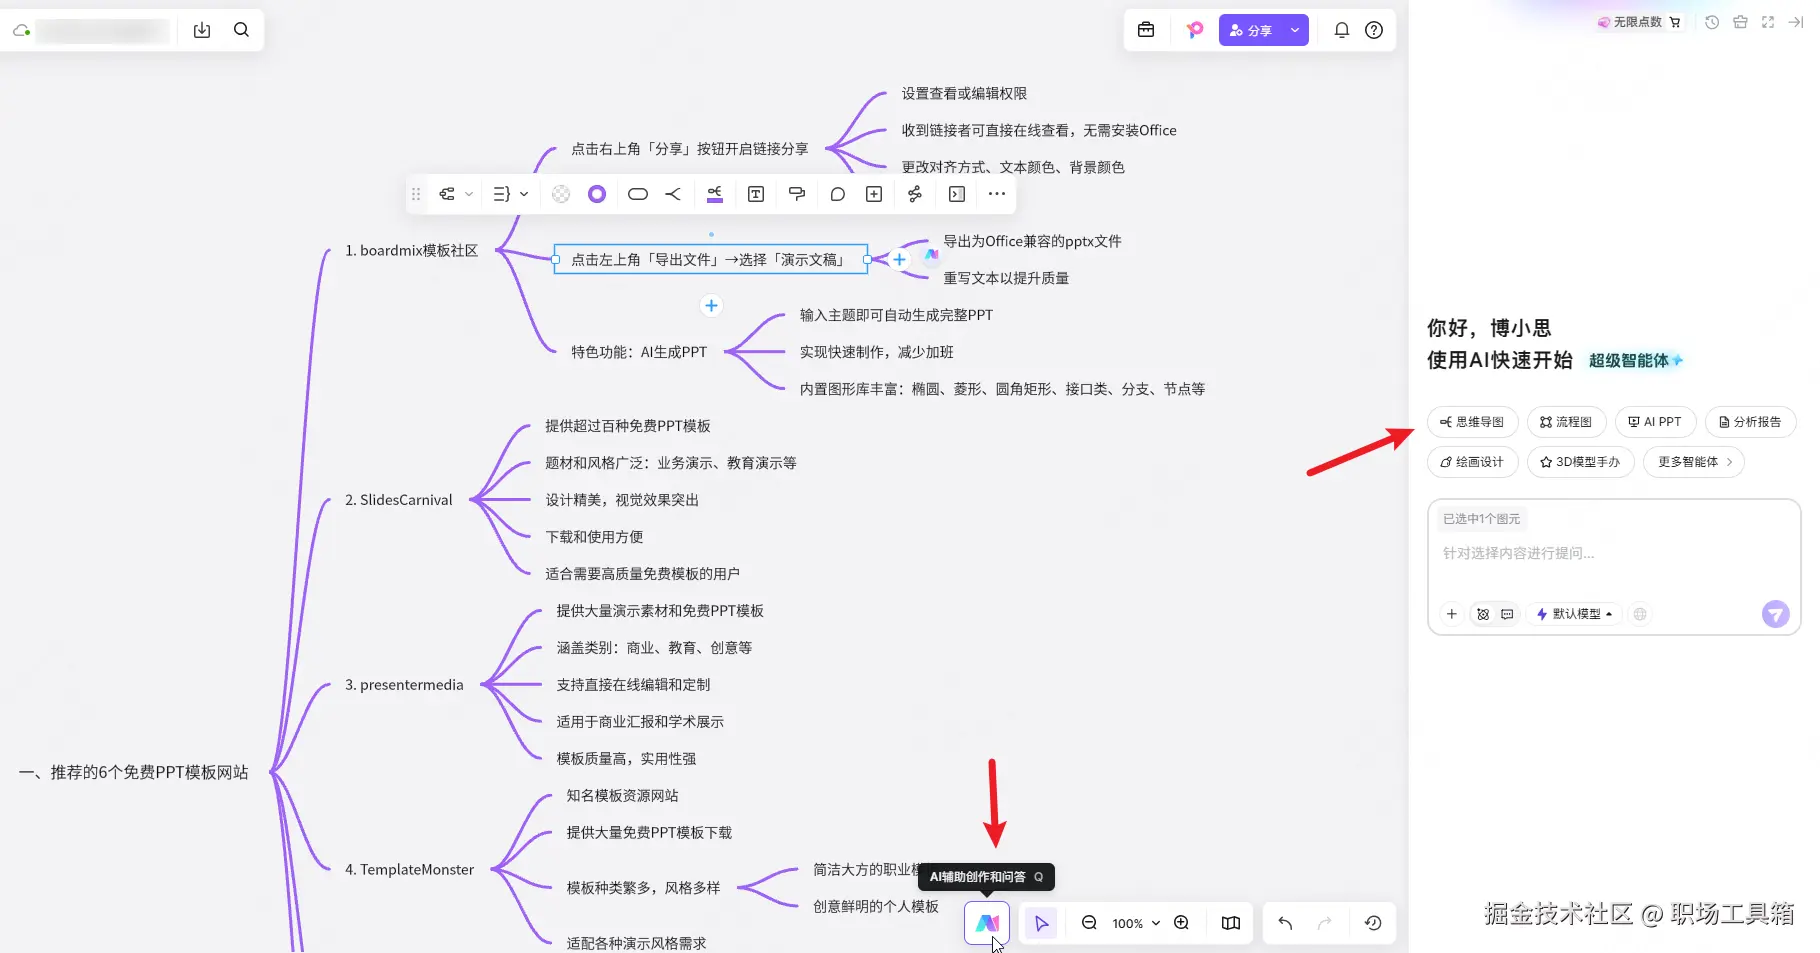The height and width of the screenshot is (953, 1820).
Task: Click the add child plus right of the selected node
Action: point(899,260)
